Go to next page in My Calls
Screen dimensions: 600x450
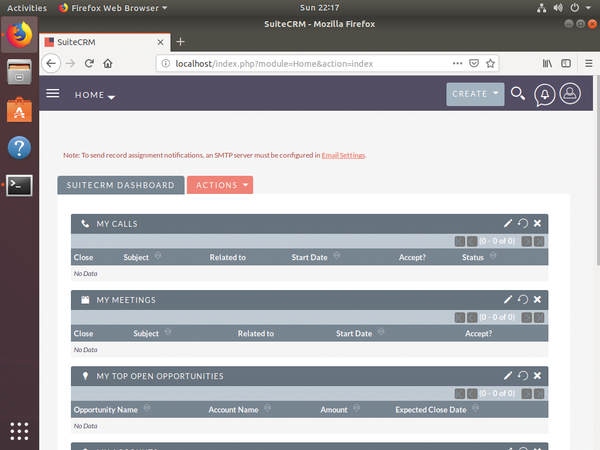click(x=527, y=241)
